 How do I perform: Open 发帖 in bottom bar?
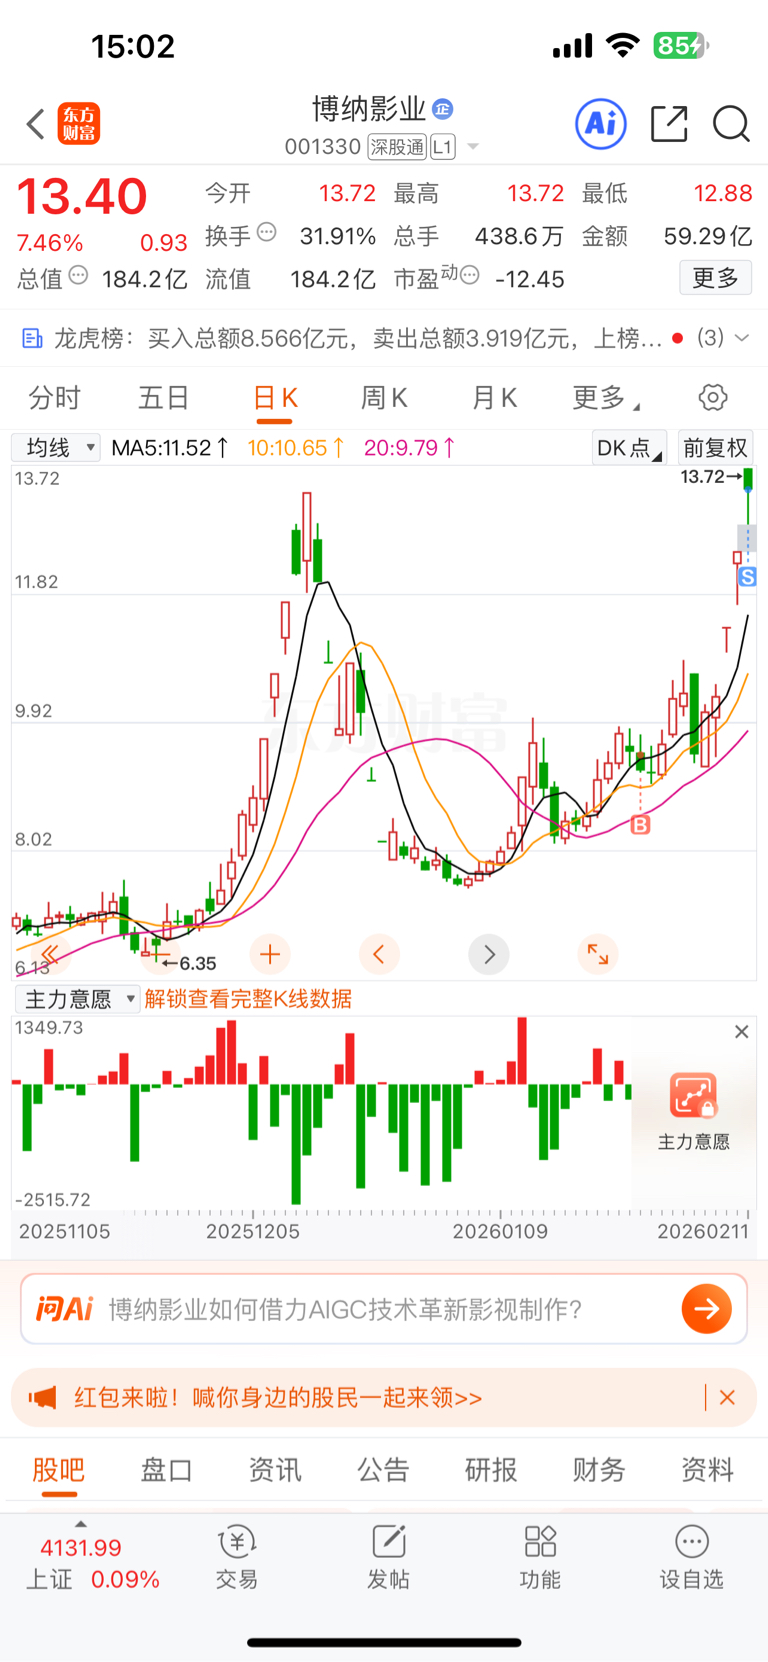(x=388, y=1558)
